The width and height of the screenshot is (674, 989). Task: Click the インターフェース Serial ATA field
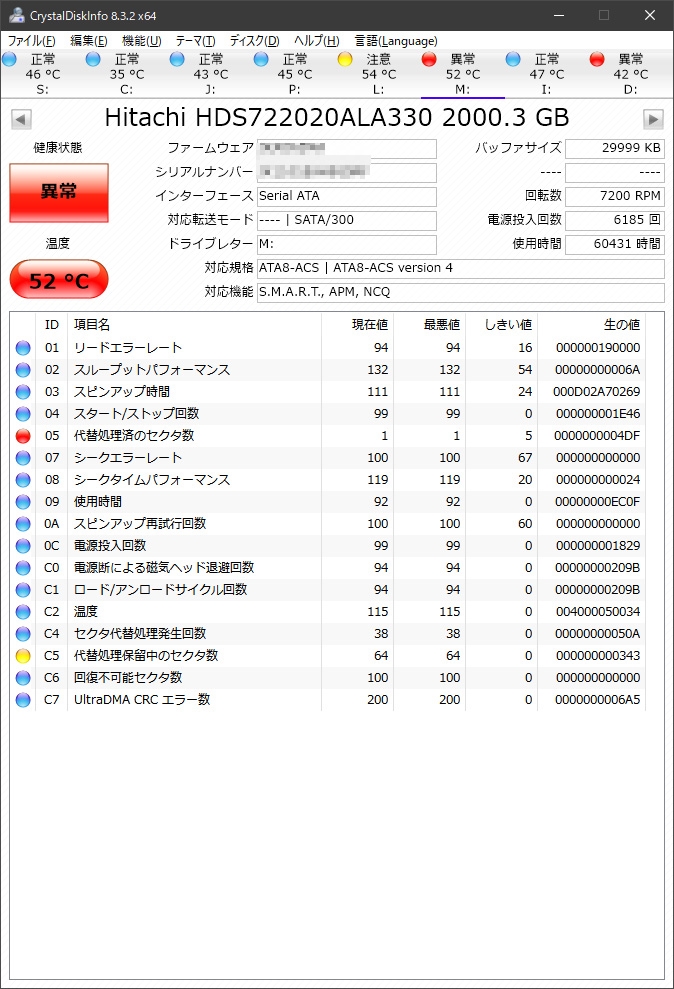point(347,197)
